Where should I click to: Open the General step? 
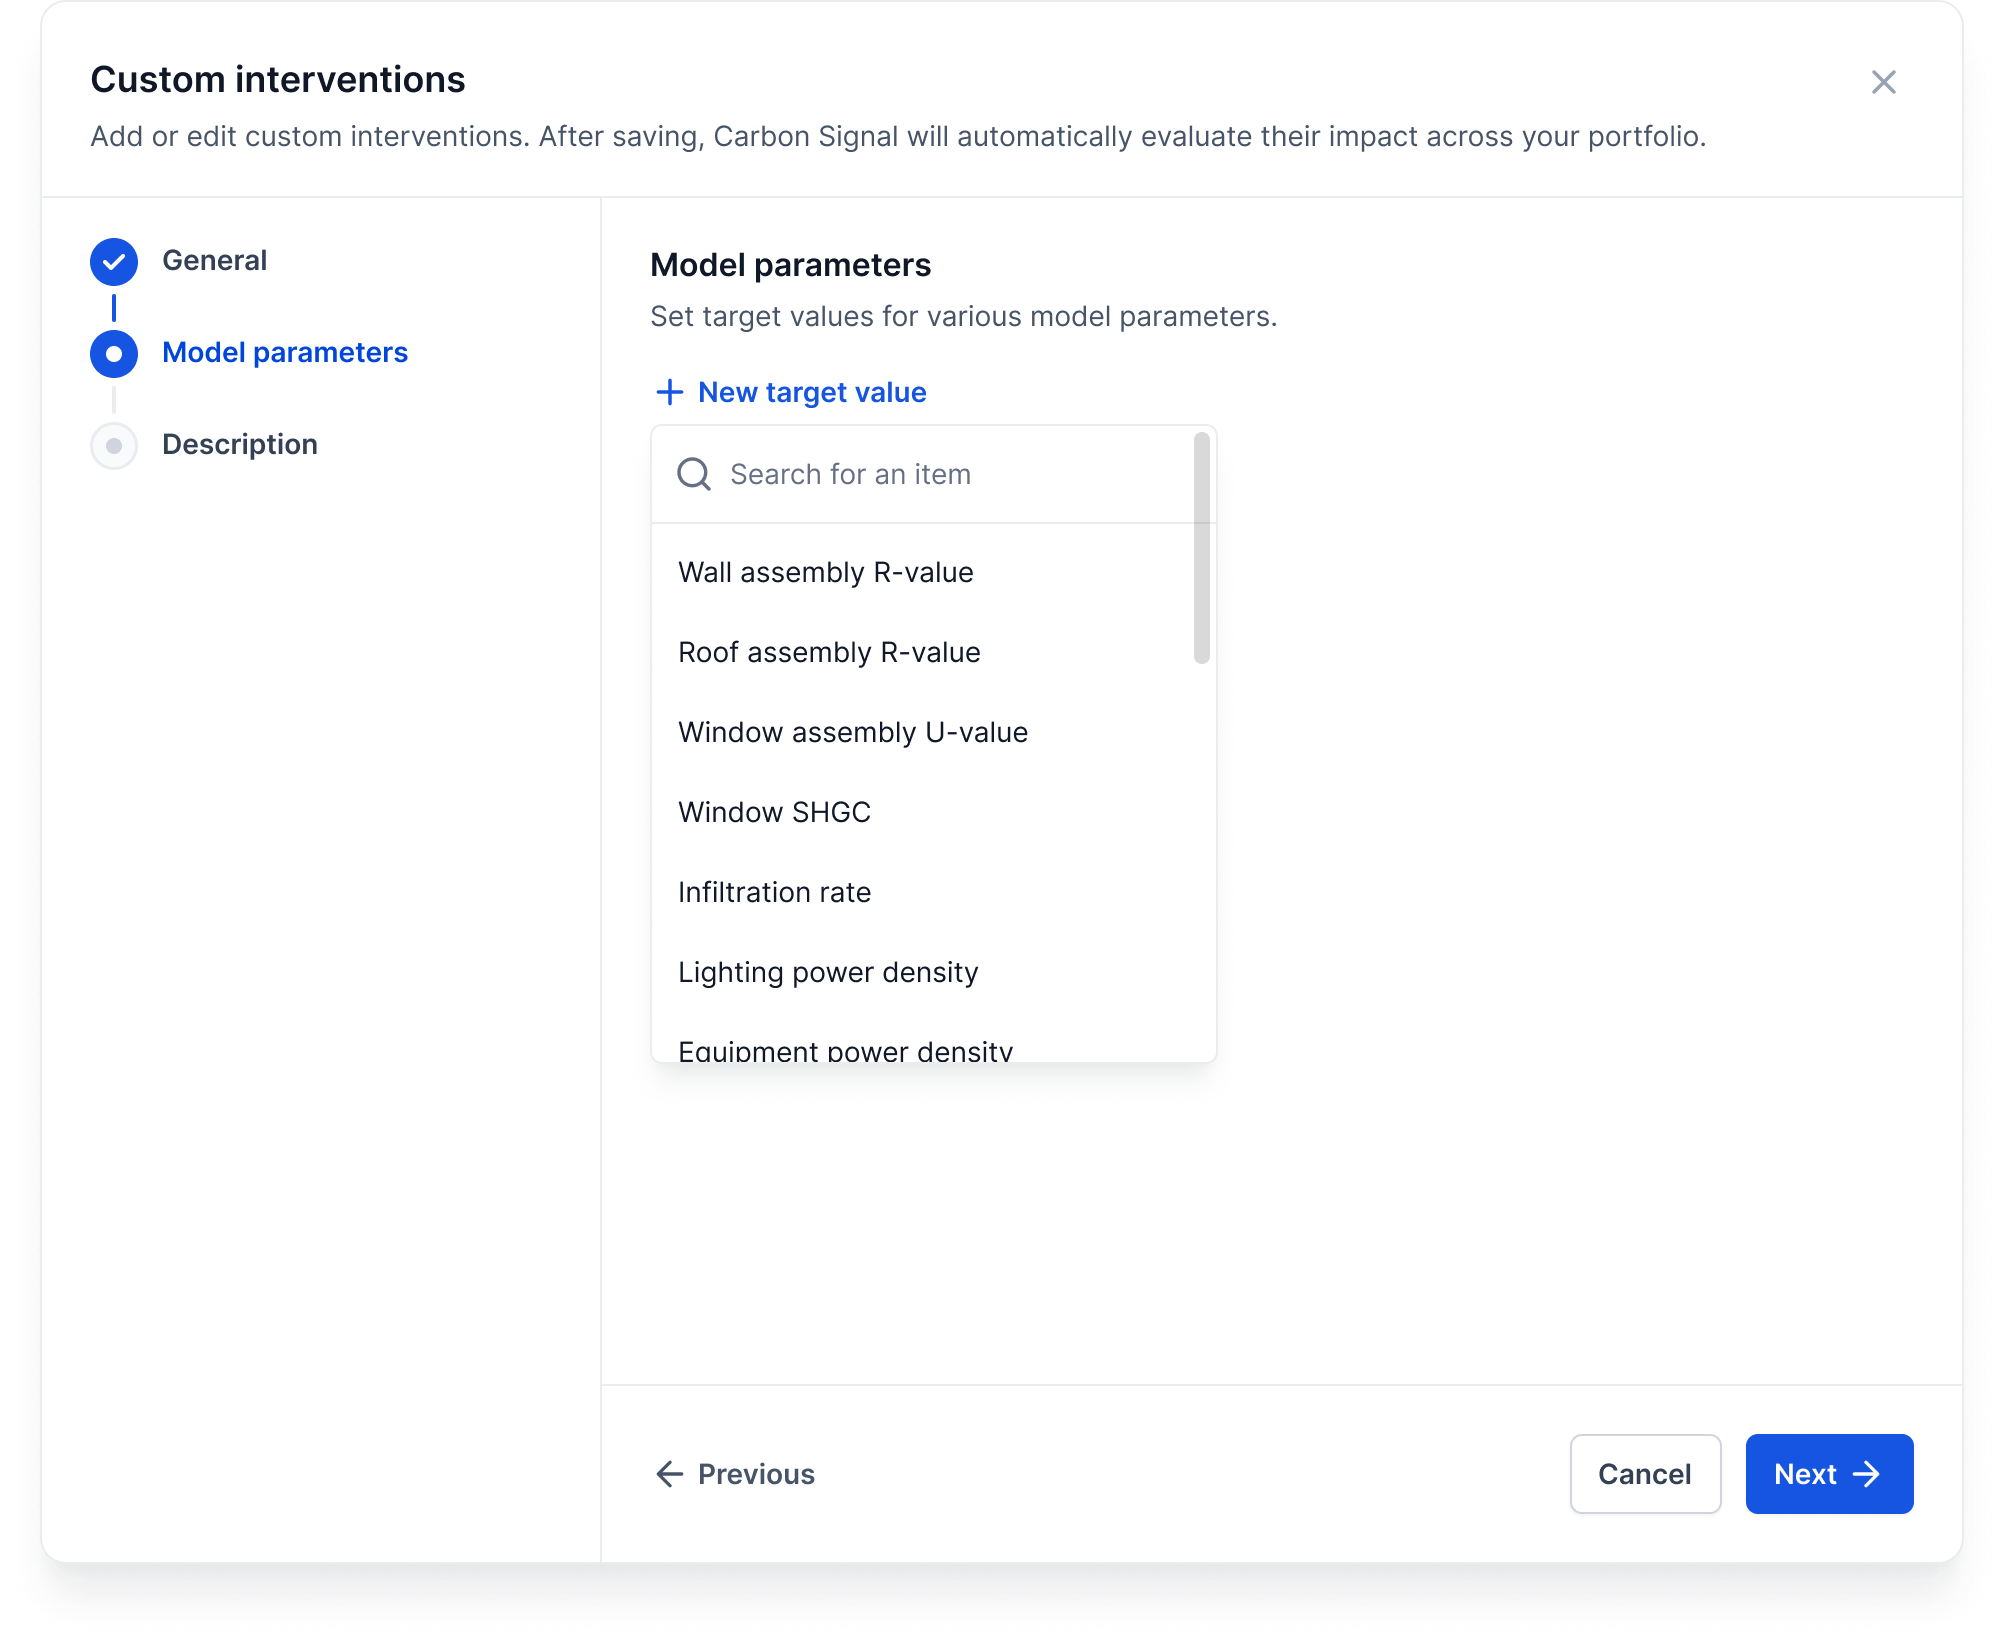coord(214,261)
